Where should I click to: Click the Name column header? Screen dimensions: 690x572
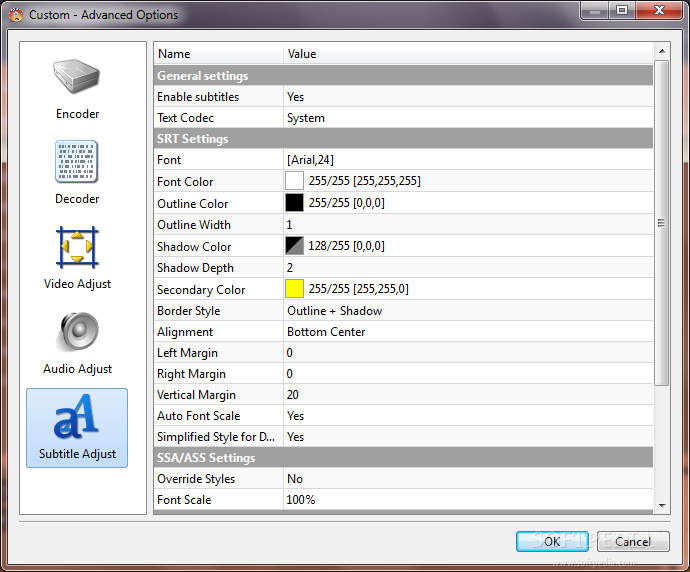(x=219, y=54)
